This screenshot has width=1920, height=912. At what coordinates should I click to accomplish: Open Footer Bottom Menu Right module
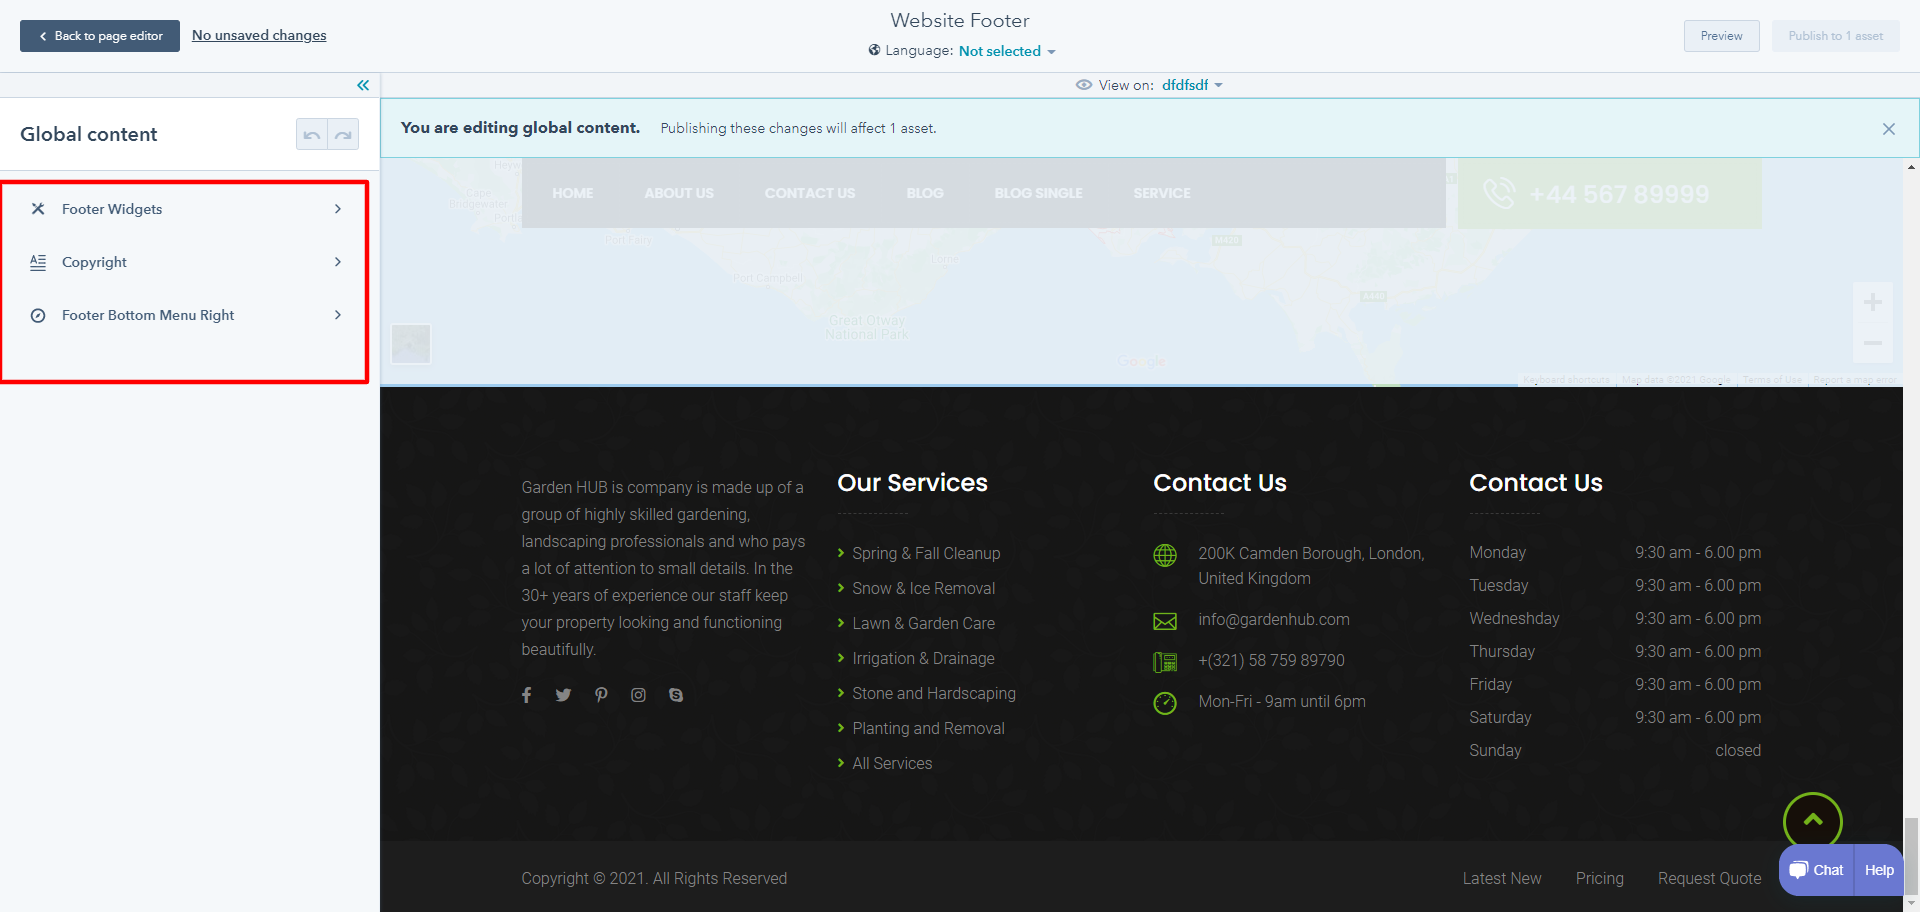185,315
